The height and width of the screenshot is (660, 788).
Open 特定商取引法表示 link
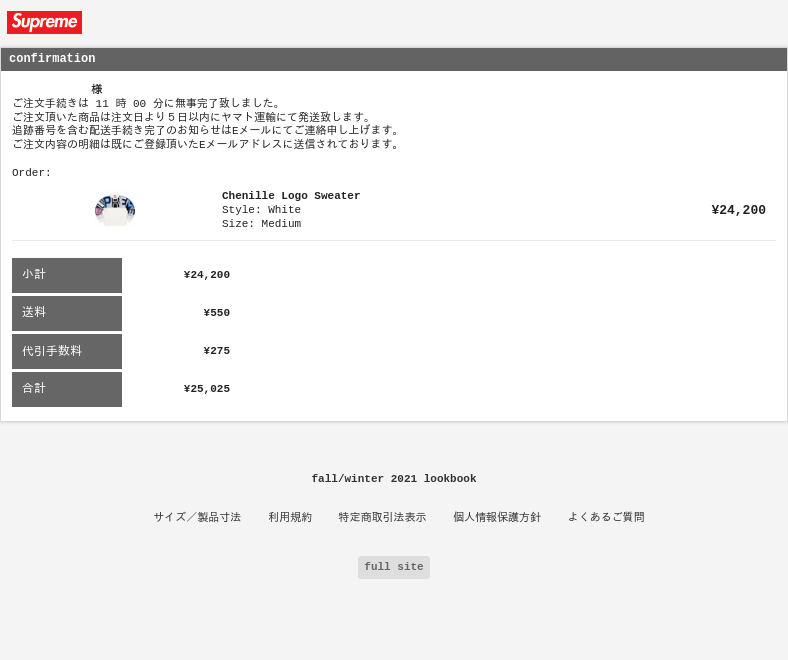382,517
